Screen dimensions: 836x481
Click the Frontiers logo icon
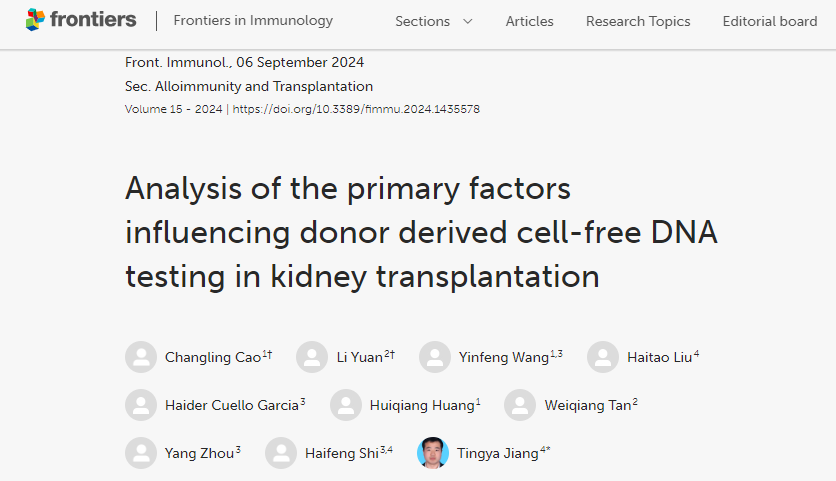(x=35, y=19)
